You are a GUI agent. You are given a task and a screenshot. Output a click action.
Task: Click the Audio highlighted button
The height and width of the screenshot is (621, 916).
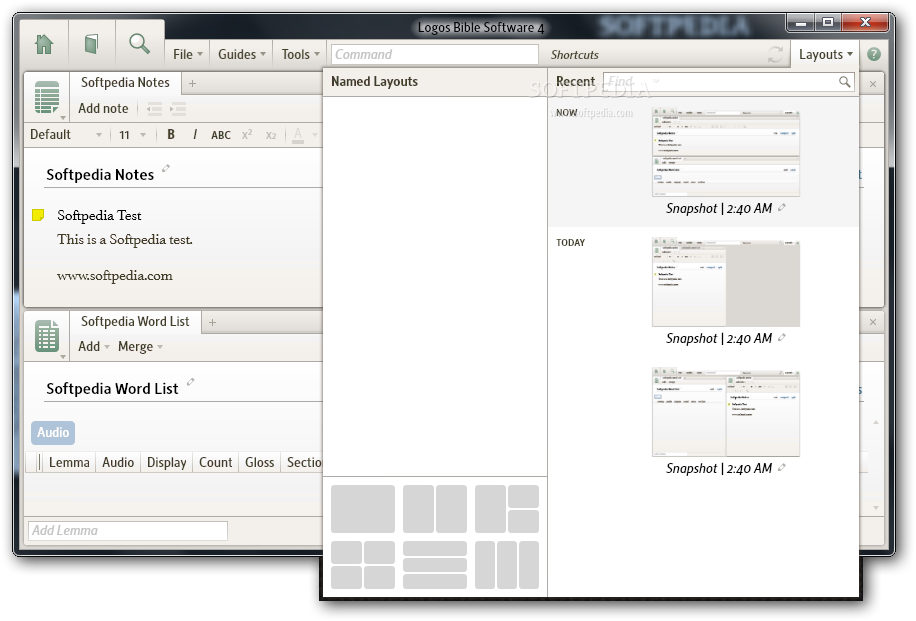[53, 432]
